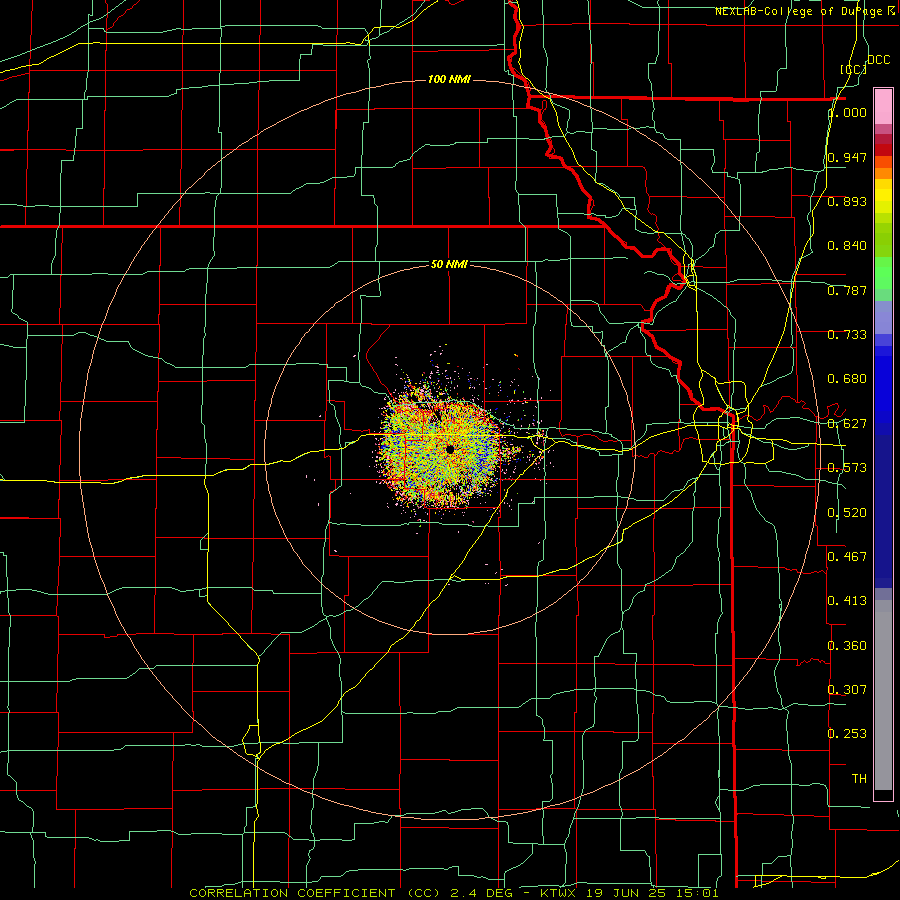Screen dimensions: 900x900
Task: Click the 0.840 legend value
Action: pyautogui.click(x=847, y=246)
